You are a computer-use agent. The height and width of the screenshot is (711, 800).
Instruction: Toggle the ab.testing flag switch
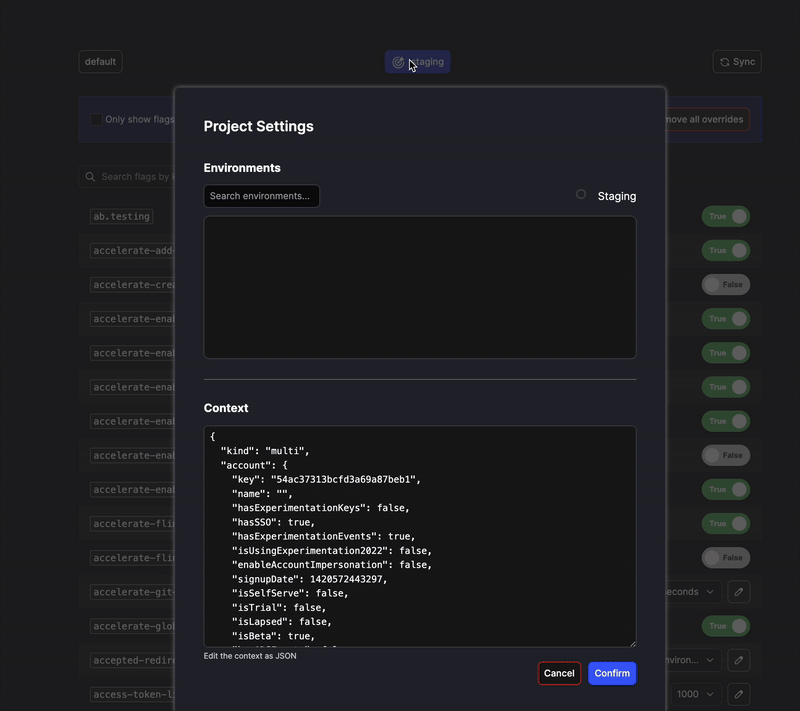pyautogui.click(x=726, y=216)
